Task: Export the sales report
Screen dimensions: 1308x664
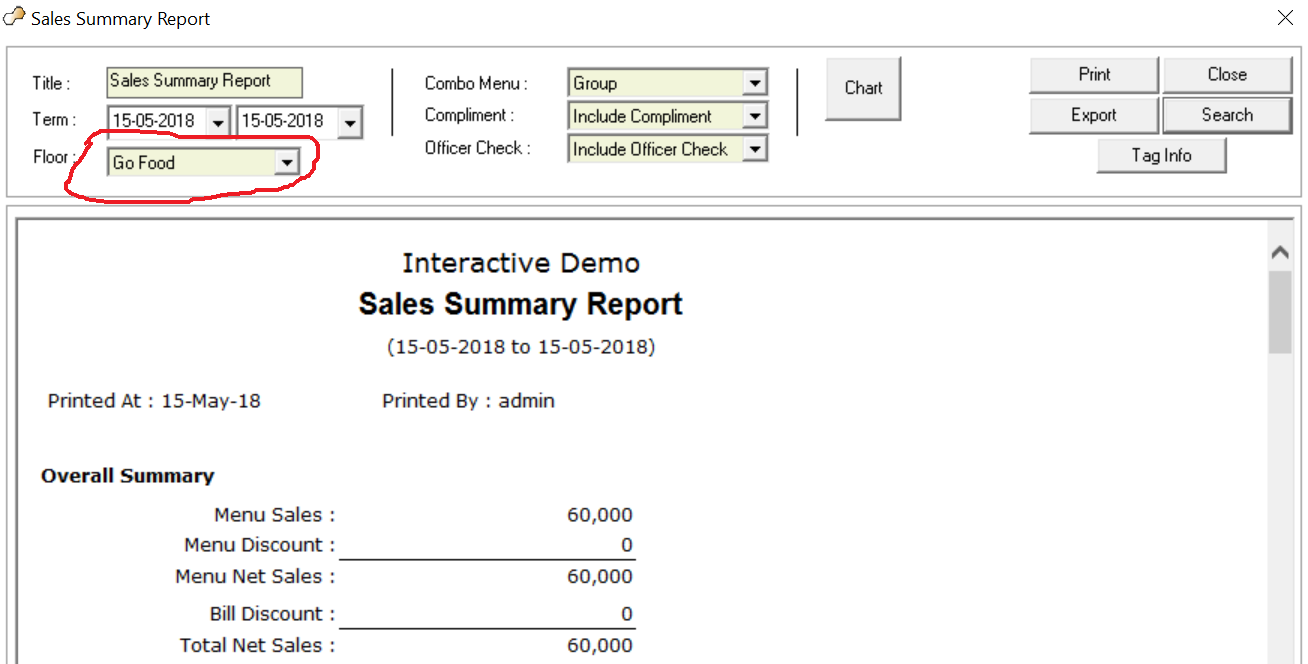Action: click(1093, 115)
